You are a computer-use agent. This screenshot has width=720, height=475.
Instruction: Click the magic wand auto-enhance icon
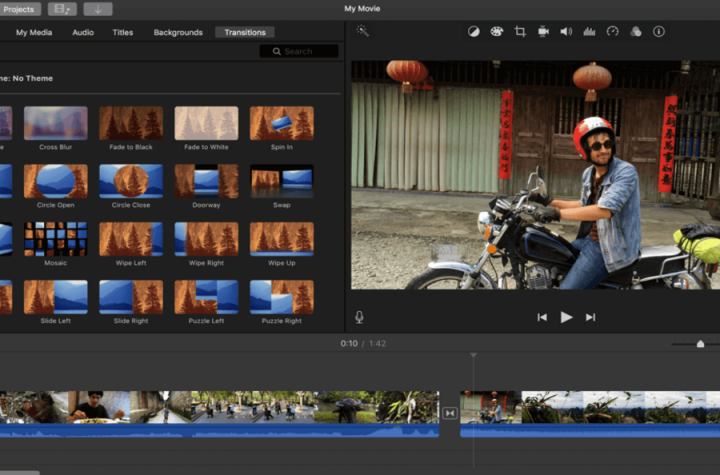pyautogui.click(x=362, y=31)
